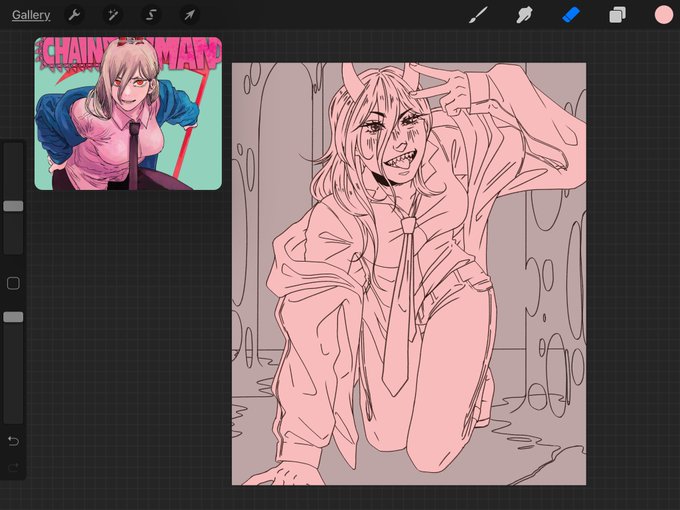Open the Actions wrench menu

pos(74,15)
